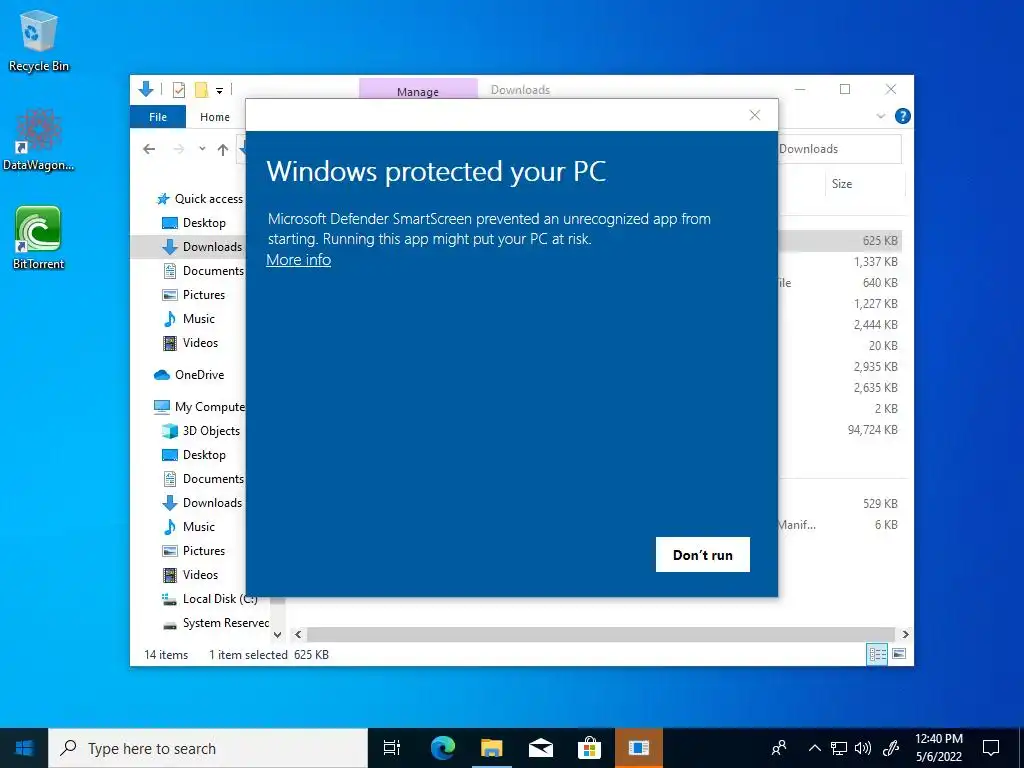Image resolution: width=1024 pixels, height=768 pixels.
Task: Click the blue download arrow title icon
Action: (146, 89)
